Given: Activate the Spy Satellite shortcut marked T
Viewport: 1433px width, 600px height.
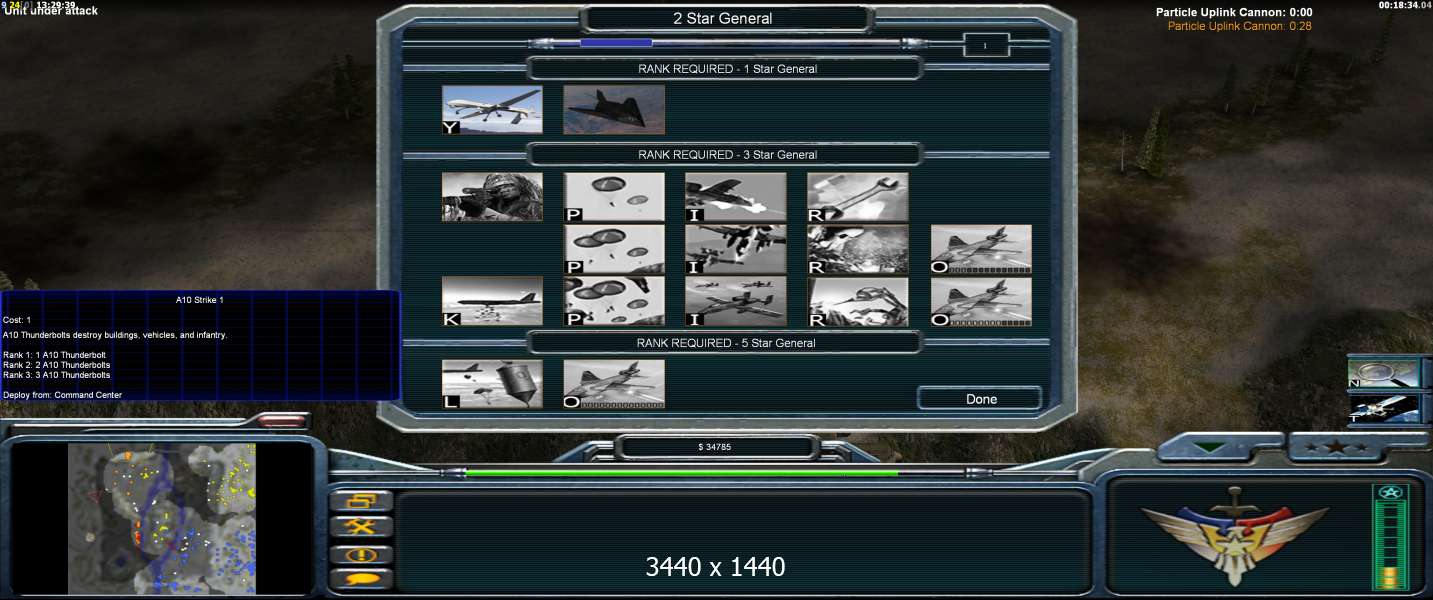Looking at the screenshot, I should tap(1384, 409).
